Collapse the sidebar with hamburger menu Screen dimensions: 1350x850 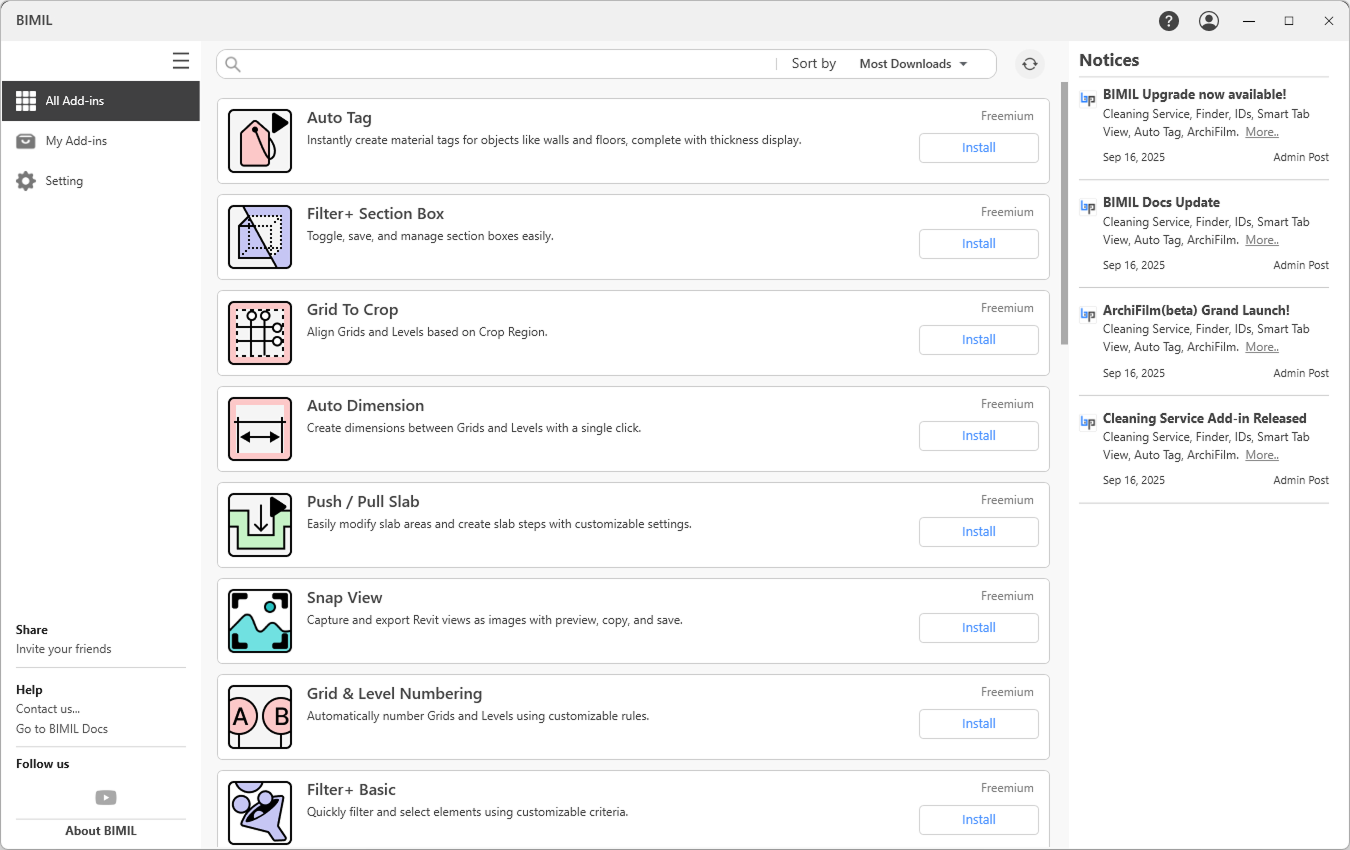point(181,61)
